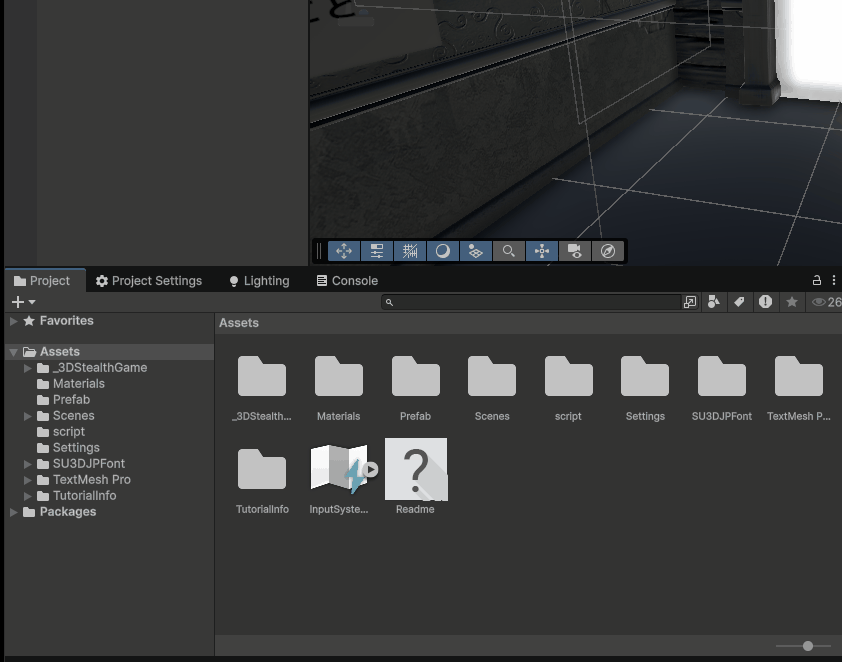The width and height of the screenshot is (842, 662).
Task: Toggle the Favorites star search filter
Action: pos(792,302)
